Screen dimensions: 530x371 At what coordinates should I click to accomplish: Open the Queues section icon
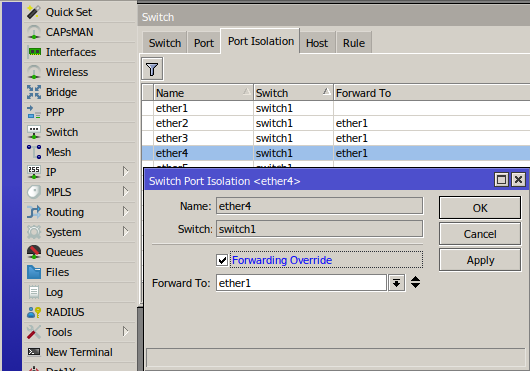(x=34, y=252)
